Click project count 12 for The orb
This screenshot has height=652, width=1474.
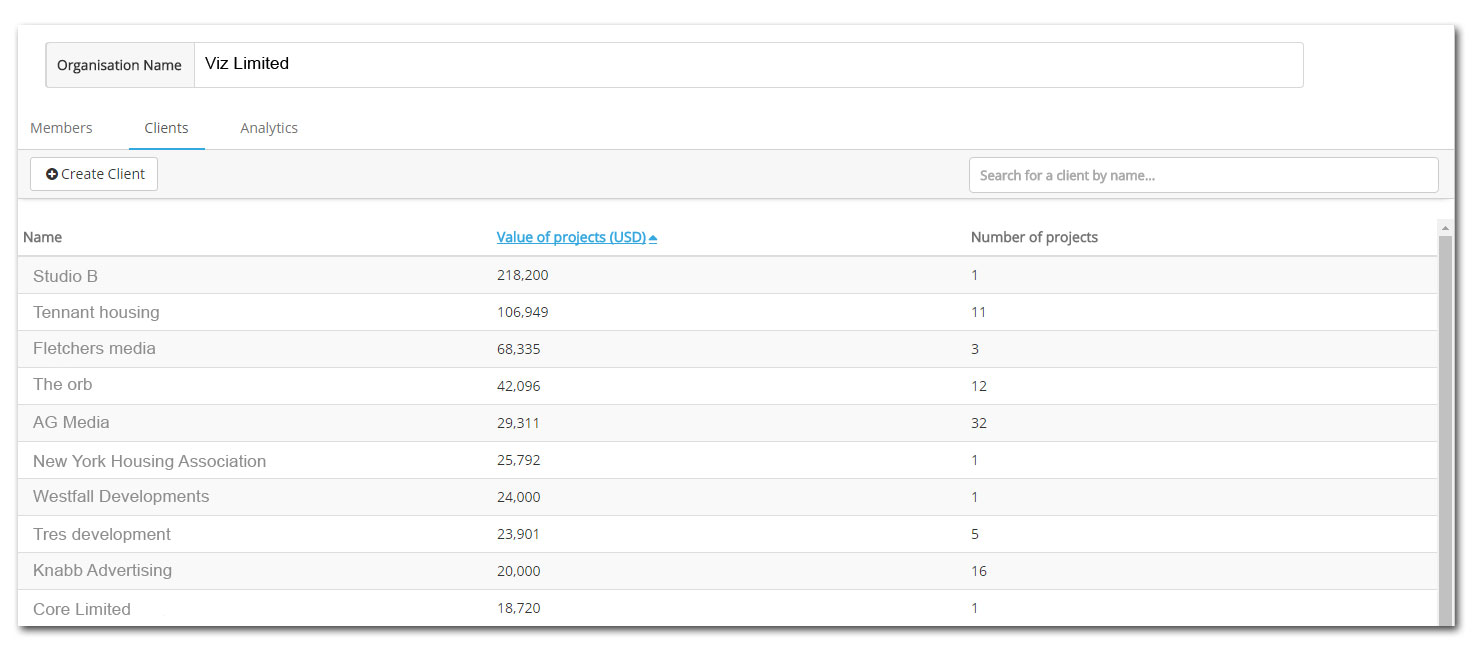[x=978, y=386]
